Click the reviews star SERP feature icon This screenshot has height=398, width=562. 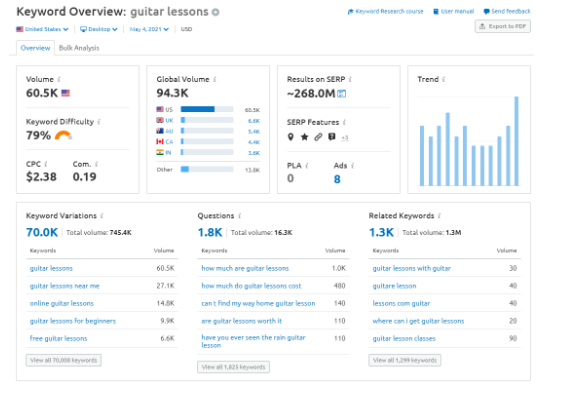[304, 137]
